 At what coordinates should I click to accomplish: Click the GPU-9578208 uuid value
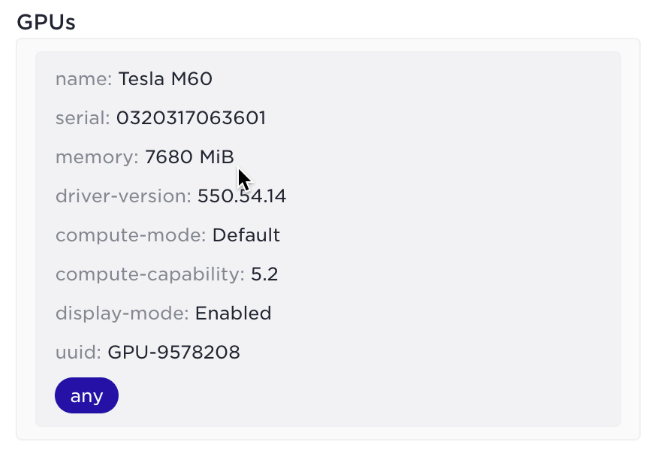pos(174,352)
